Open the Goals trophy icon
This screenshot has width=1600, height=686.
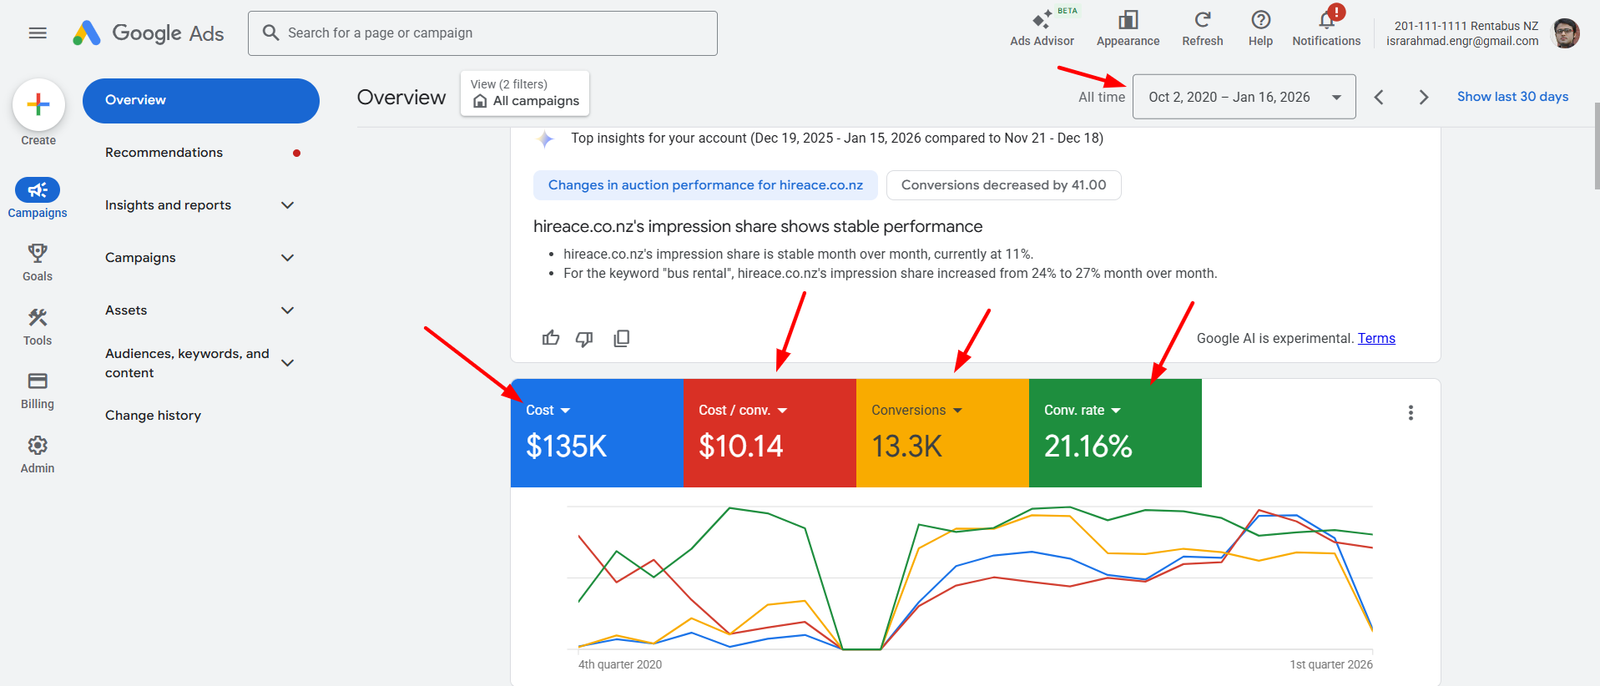coord(38,253)
